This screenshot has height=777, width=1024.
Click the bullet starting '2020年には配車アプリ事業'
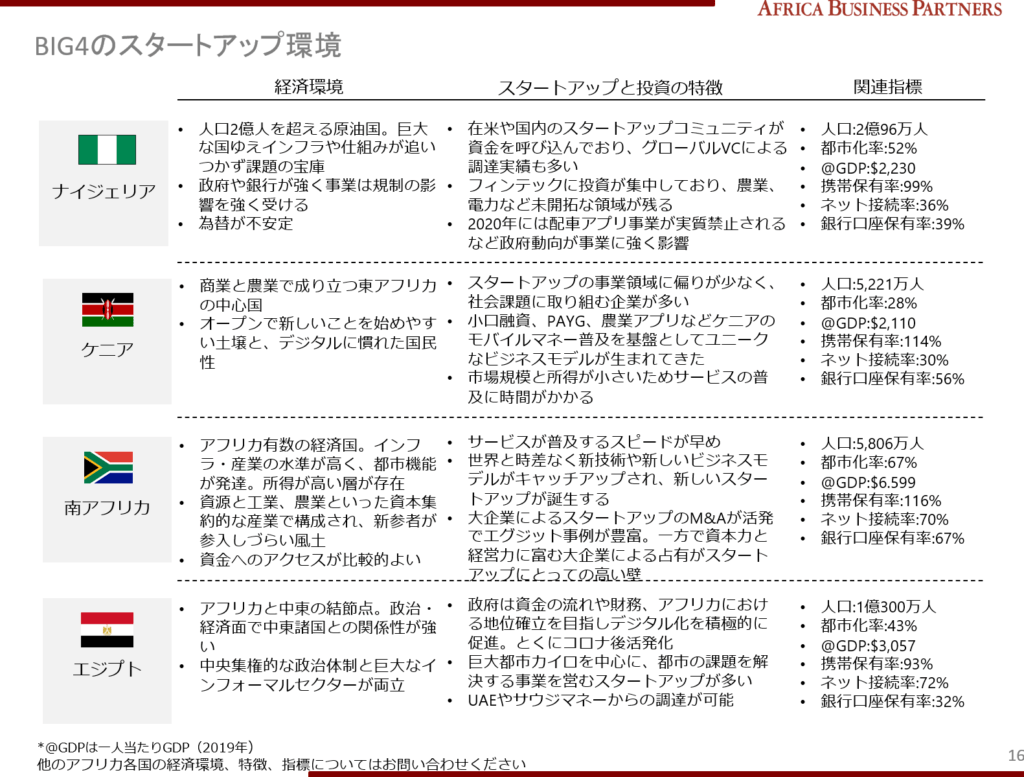[x=626, y=234]
